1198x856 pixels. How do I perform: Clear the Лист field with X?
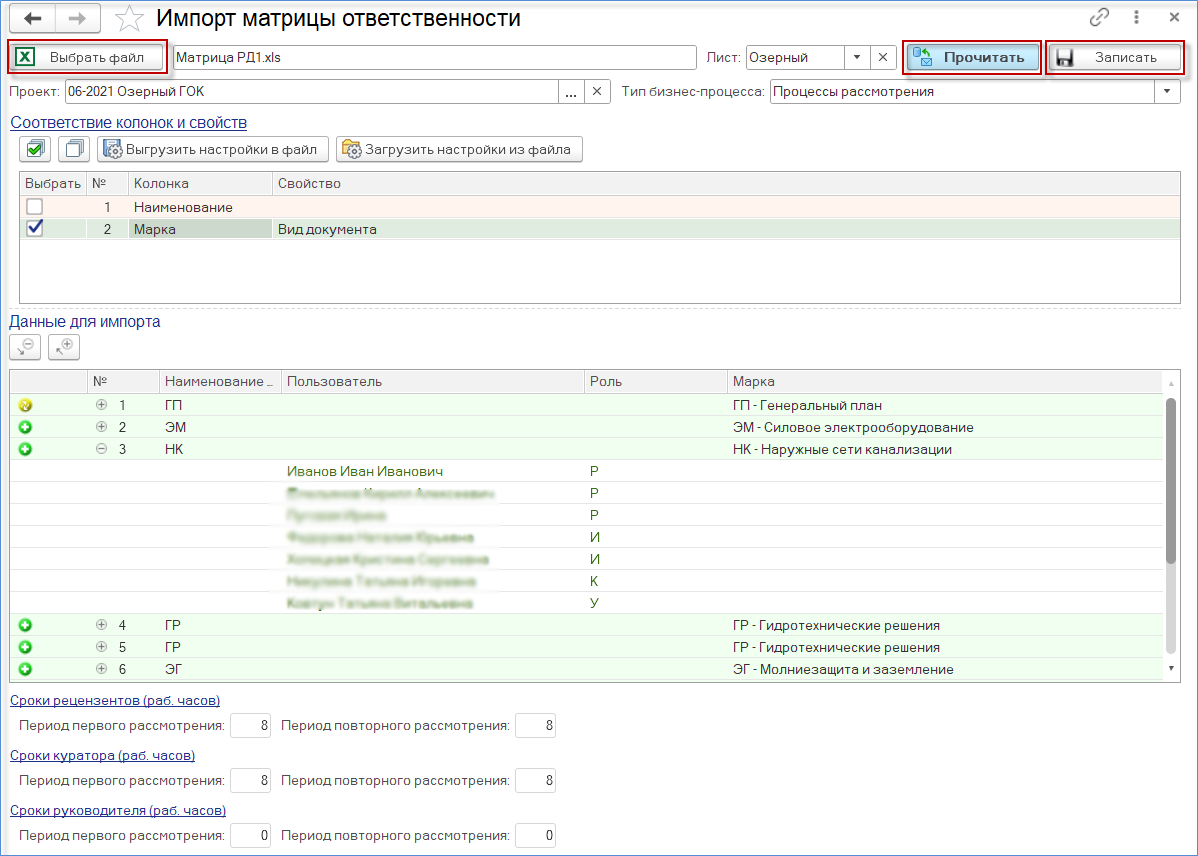883,57
